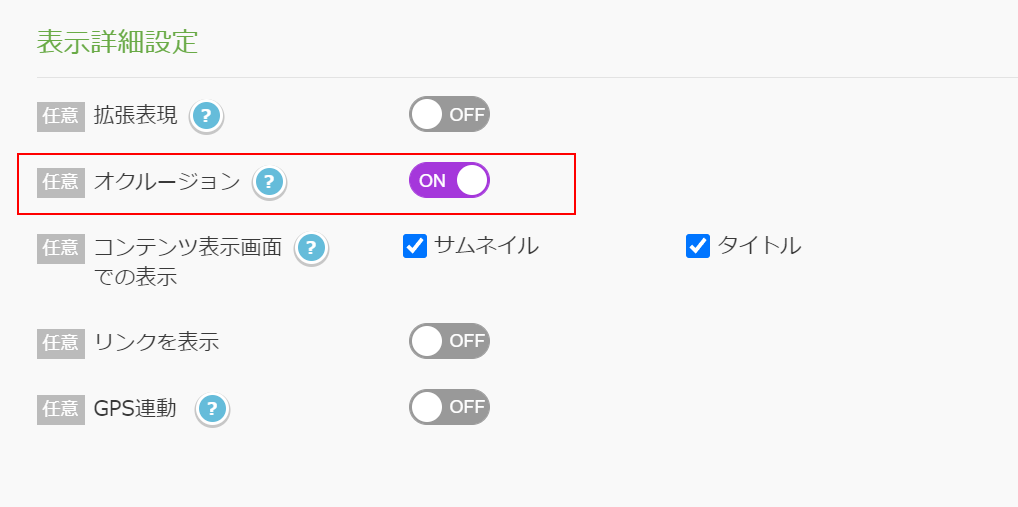The width and height of the screenshot is (1018, 507).
Task: Click the コンテンツ表示画面での表示 label
Action: 188,262
